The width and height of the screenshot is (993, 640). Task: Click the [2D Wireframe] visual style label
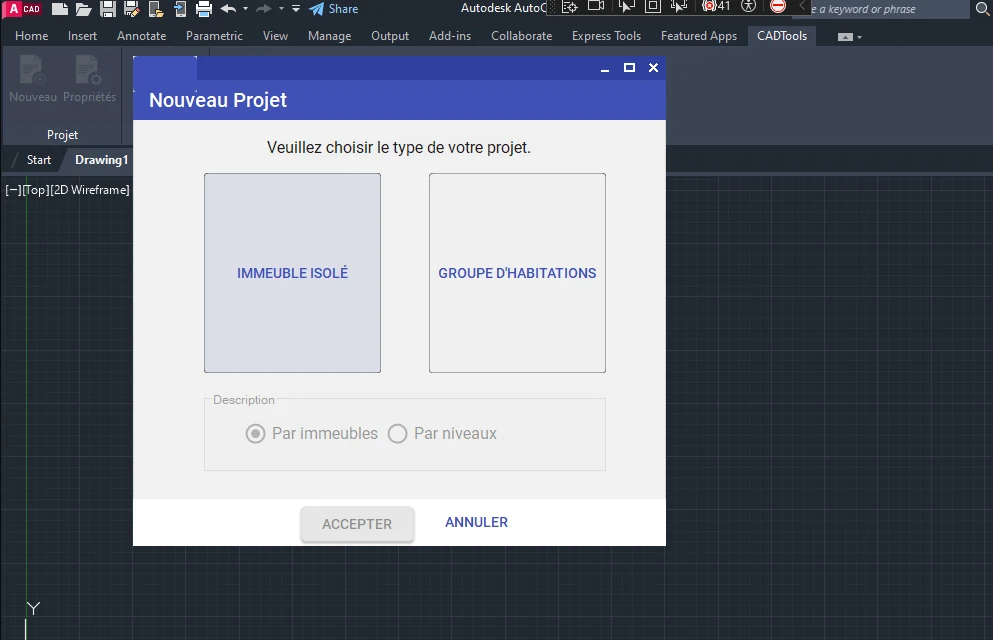90,190
